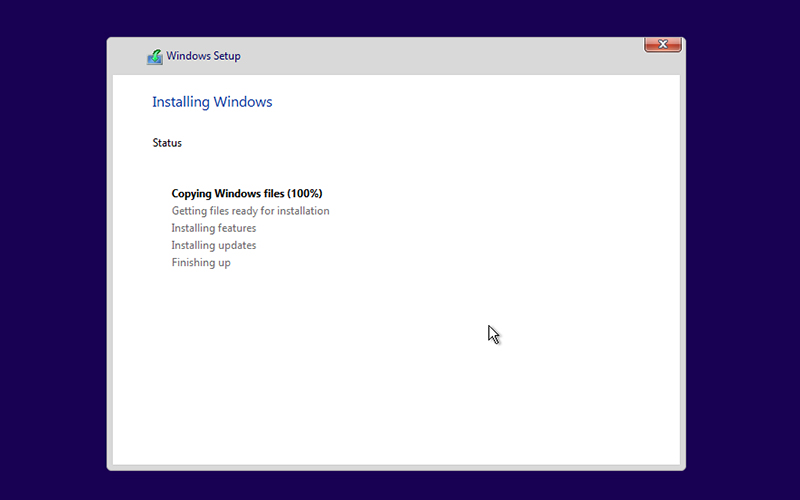The height and width of the screenshot is (500, 800).
Task: Click Copying Windows files (100%) step
Action: click(247, 193)
